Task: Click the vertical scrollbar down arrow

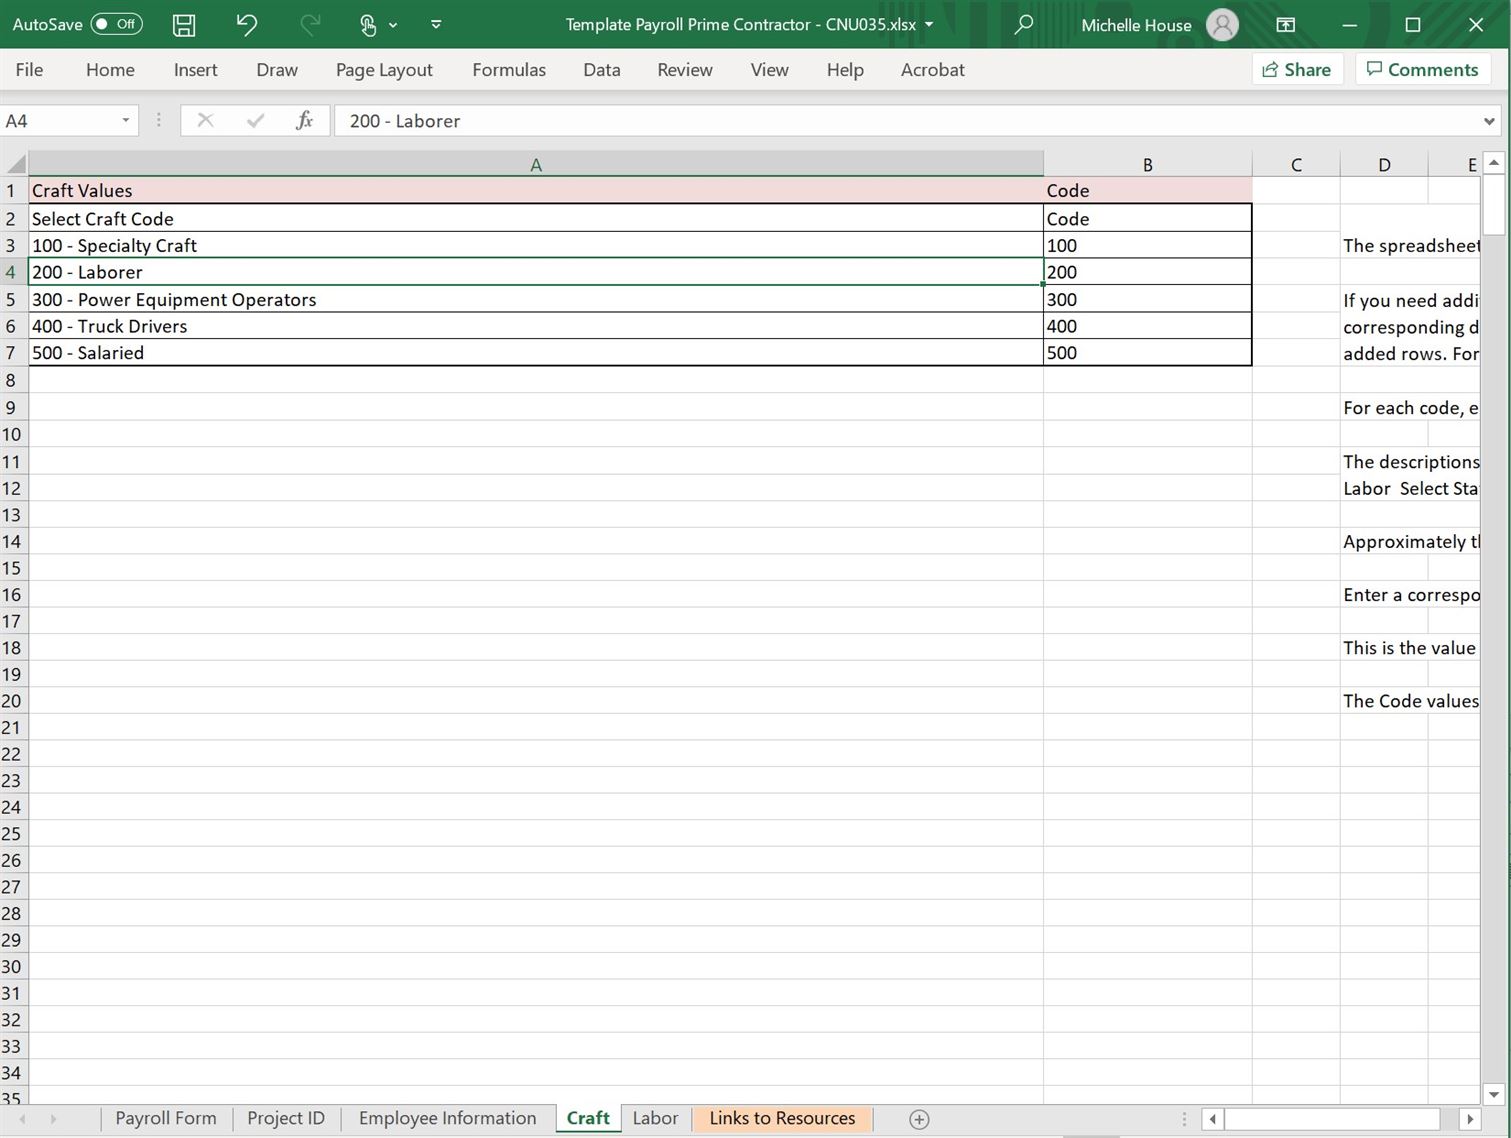Action: (x=1494, y=1094)
